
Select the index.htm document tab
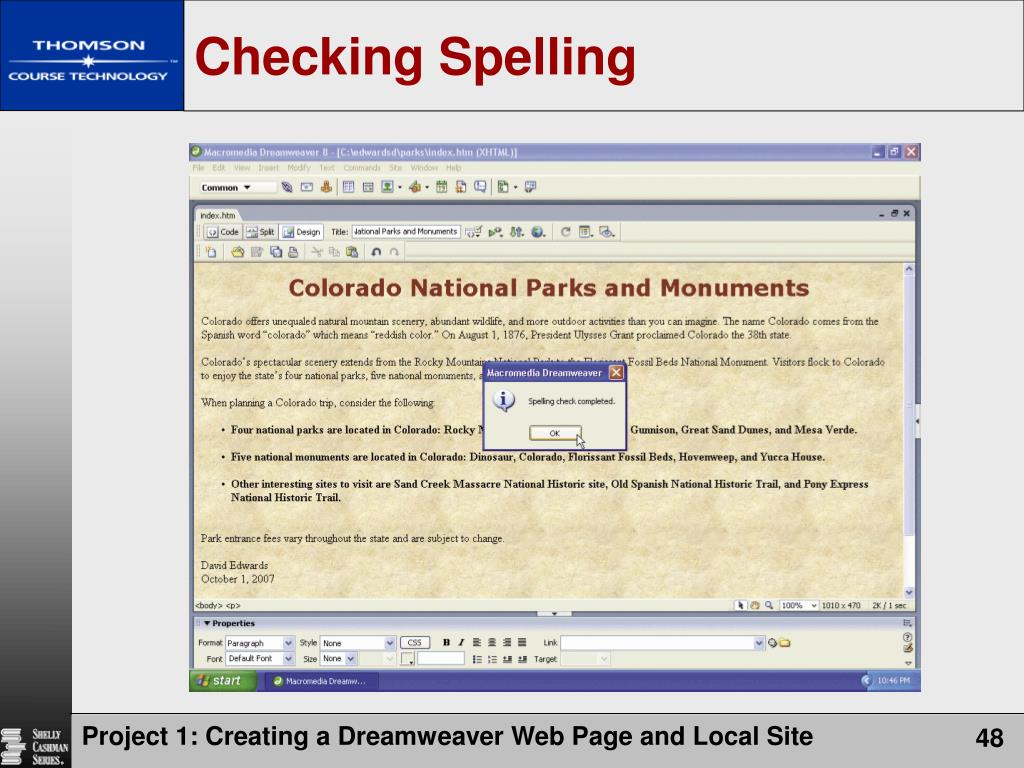pos(217,216)
